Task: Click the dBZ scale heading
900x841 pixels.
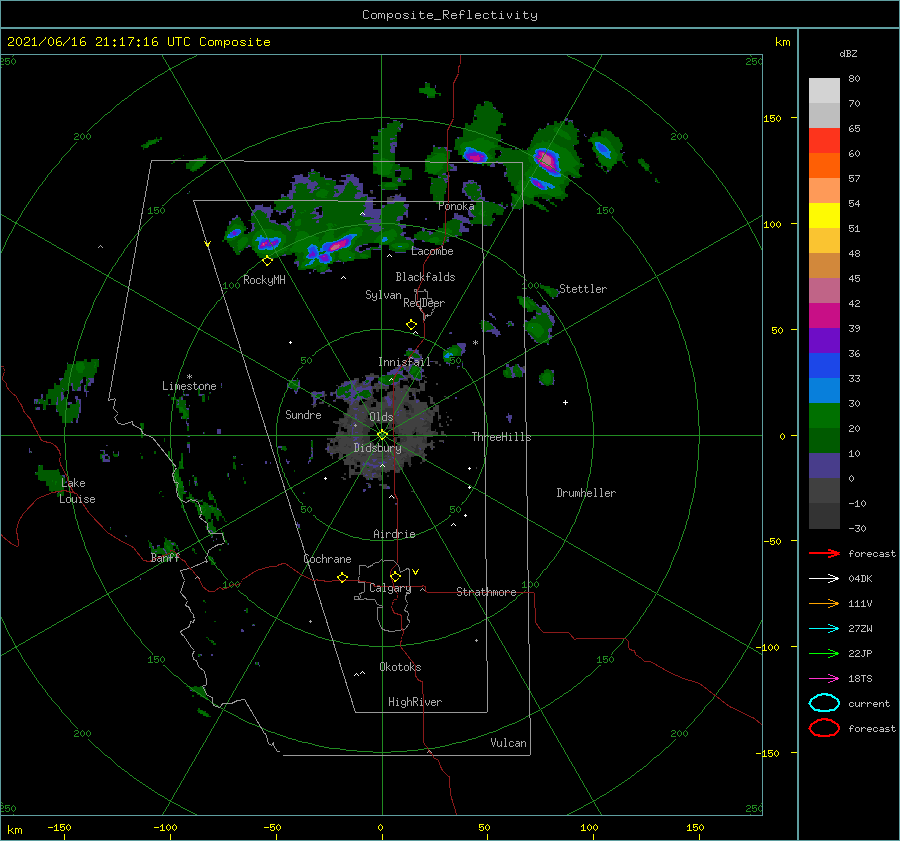Action: click(x=848, y=53)
